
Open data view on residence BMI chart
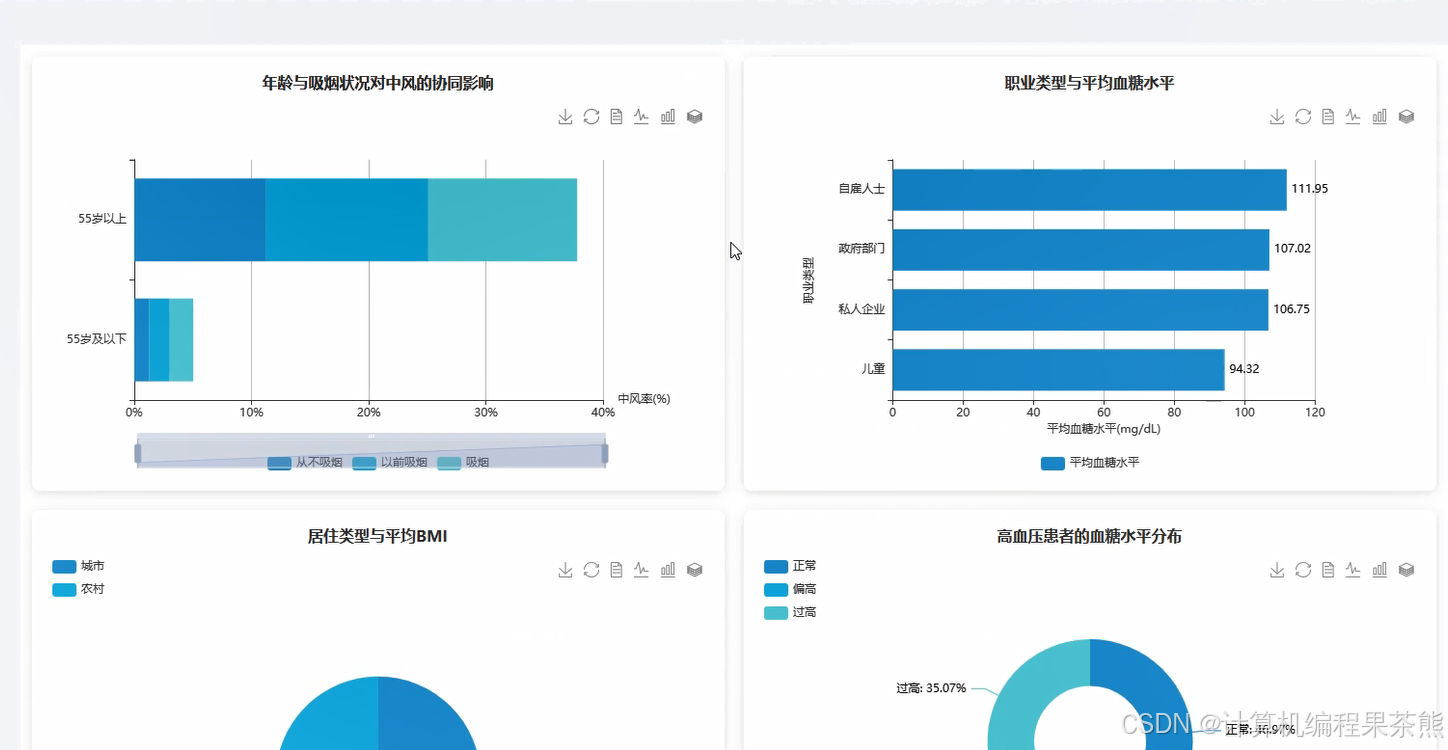click(x=616, y=570)
